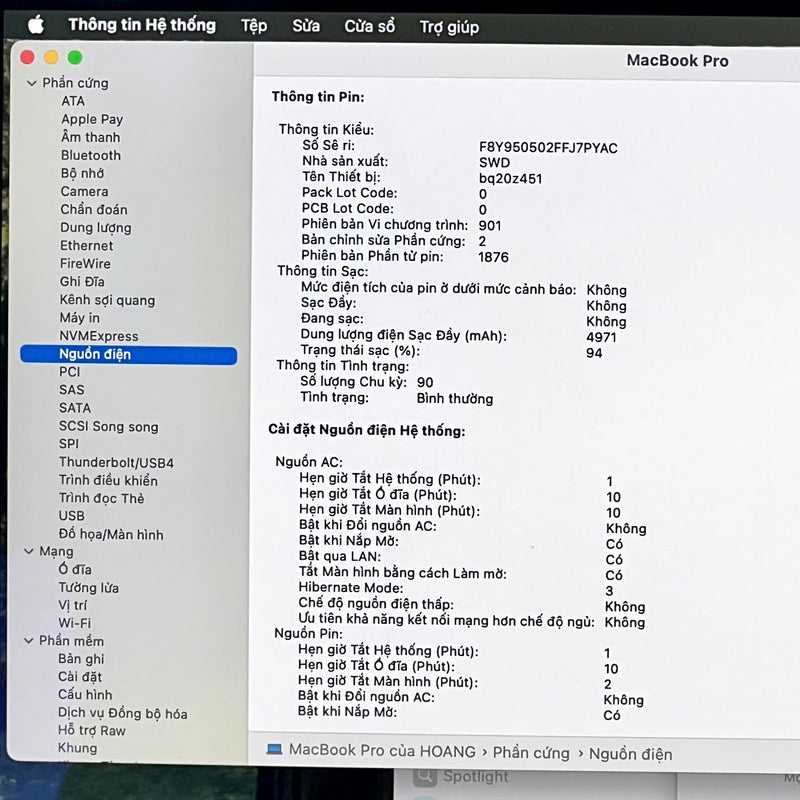Open the Trợ giúp menu
This screenshot has height=800, width=800.
[x=449, y=27]
